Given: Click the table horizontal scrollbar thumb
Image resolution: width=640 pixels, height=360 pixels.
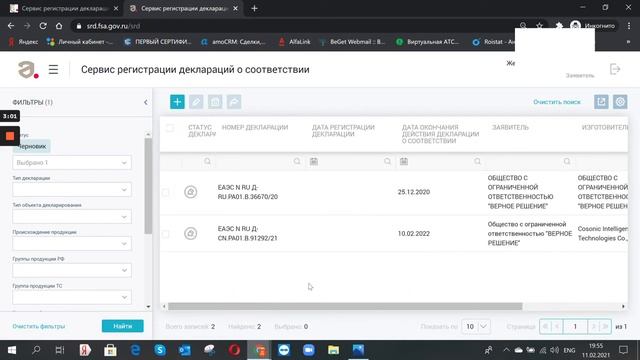Looking at the screenshot, I should [345, 306].
